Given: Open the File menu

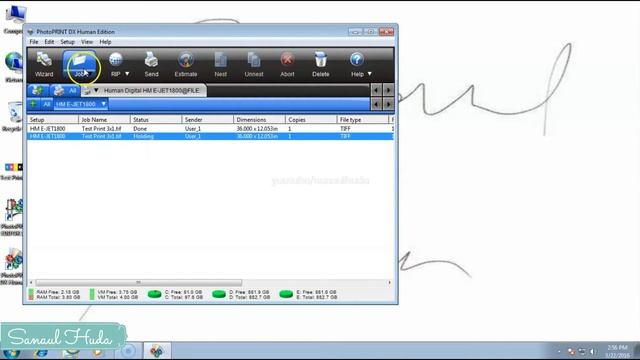Looking at the screenshot, I should click(34, 42).
